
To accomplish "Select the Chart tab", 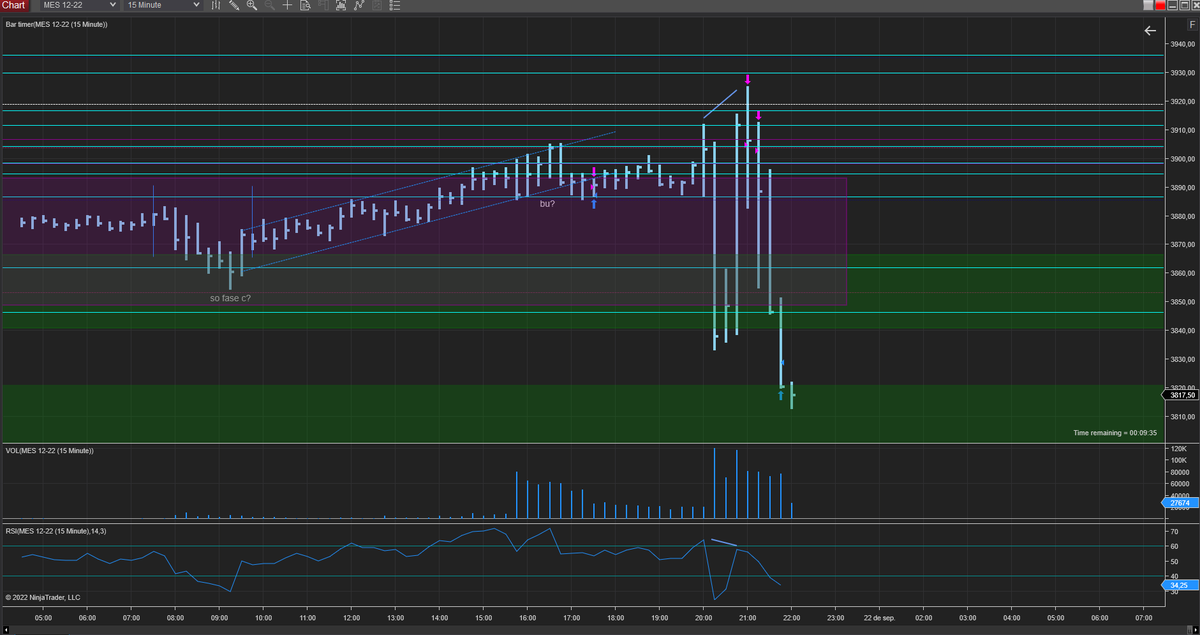I will [14, 5].
